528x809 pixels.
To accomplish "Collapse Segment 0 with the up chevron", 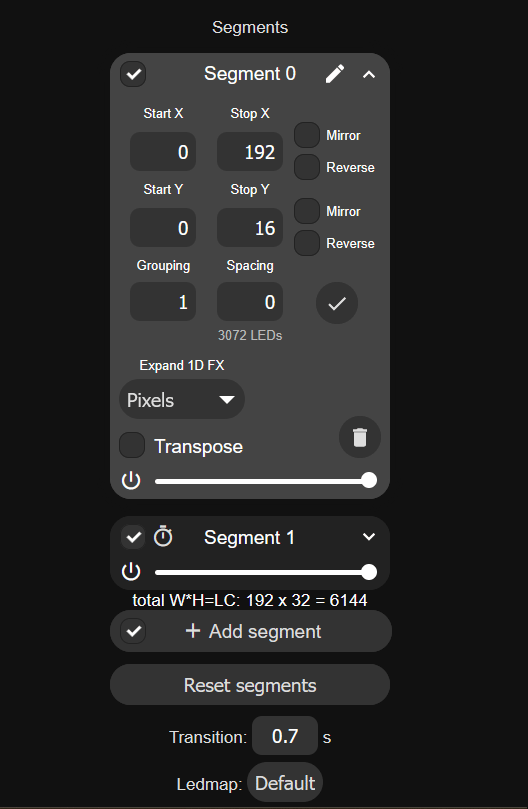I will (369, 75).
